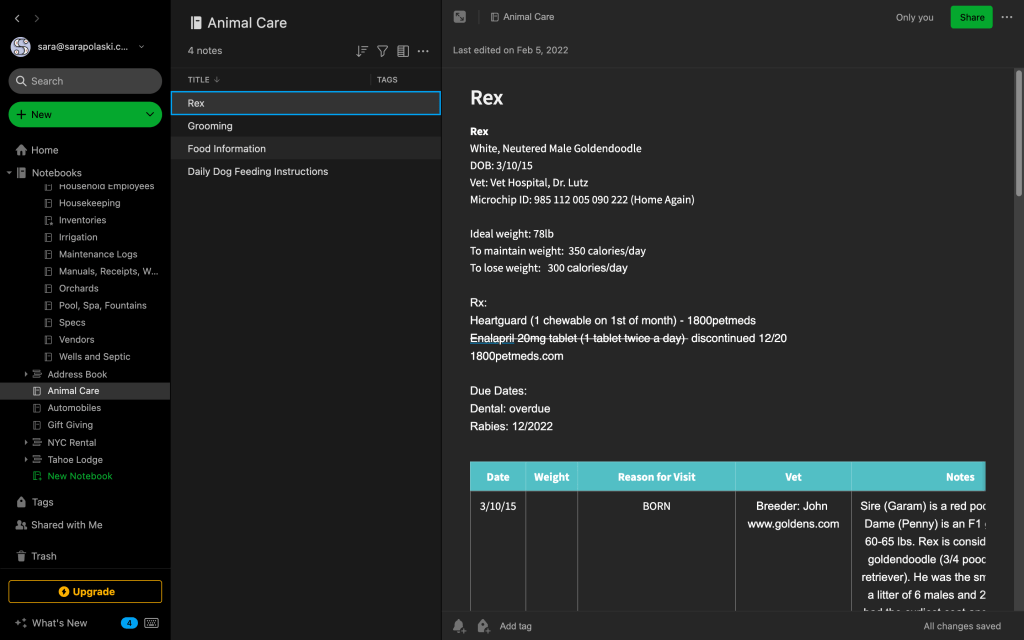The height and width of the screenshot is (640, 1024).
Task: Open the note's more options ellipsis
Action: (x=1007, y=17)
